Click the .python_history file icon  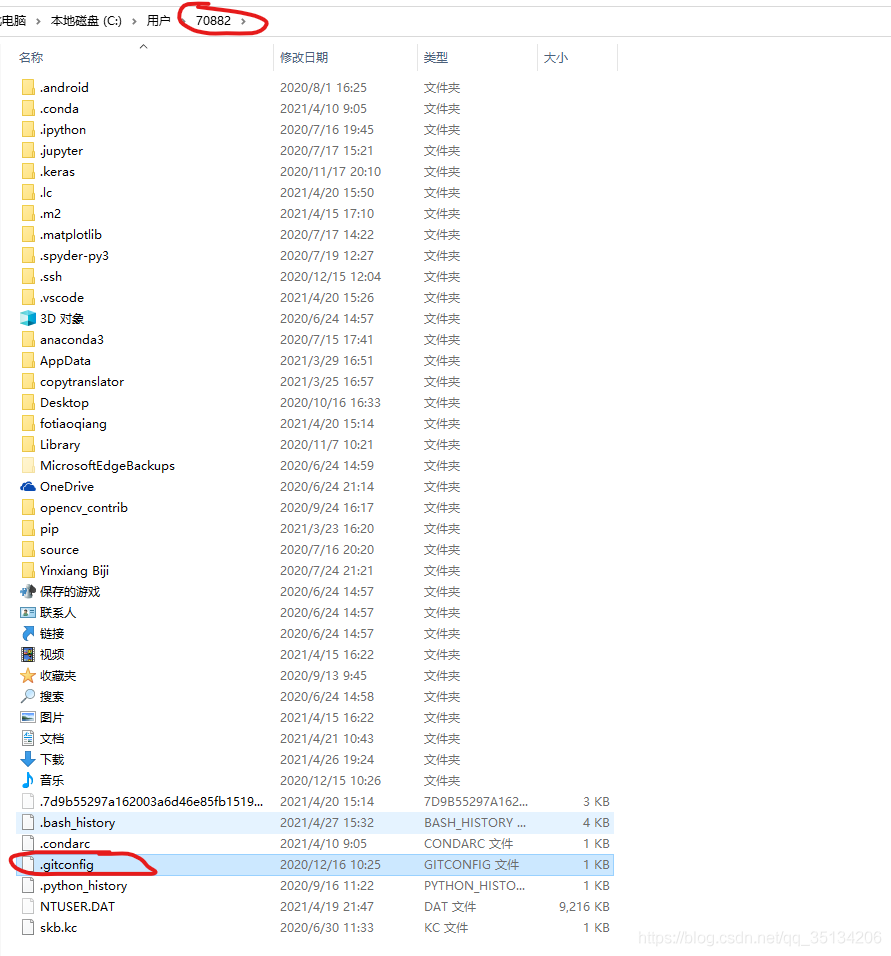coord(28,885)
